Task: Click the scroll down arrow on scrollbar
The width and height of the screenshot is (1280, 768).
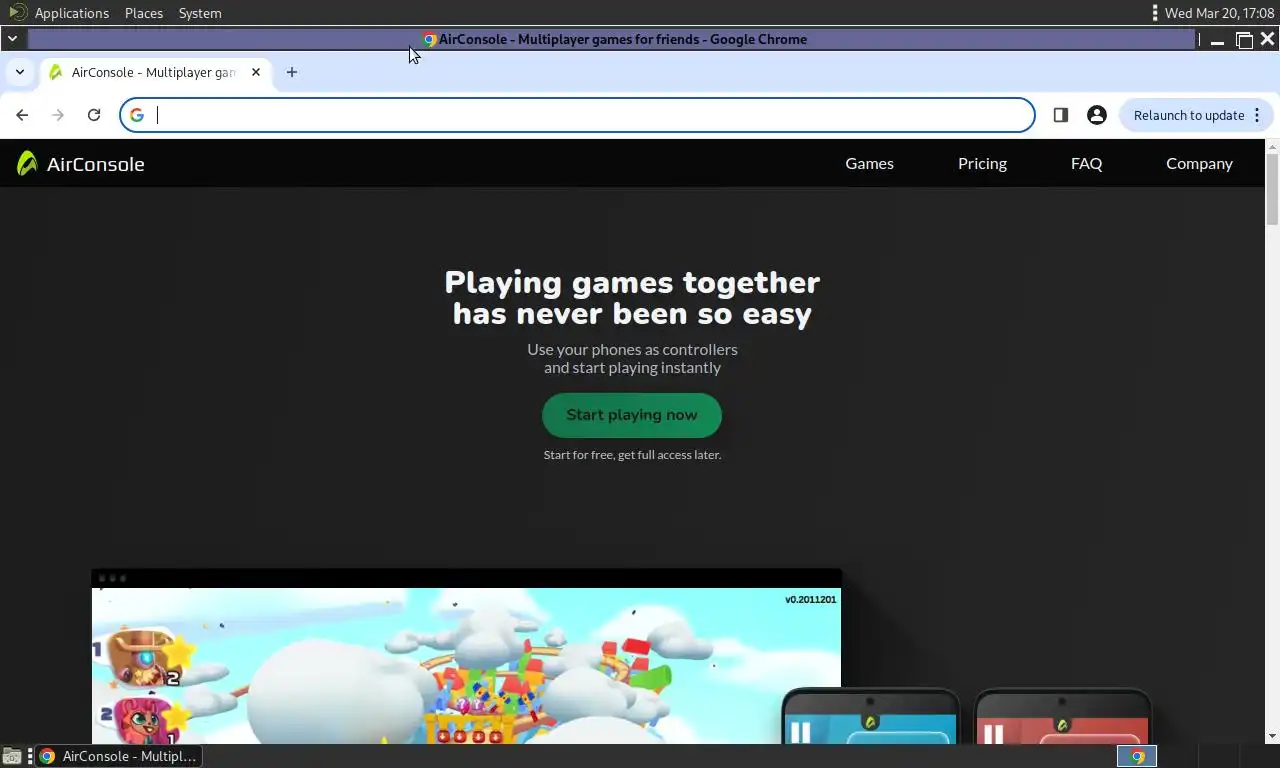Action: (x=1272, y=736)
